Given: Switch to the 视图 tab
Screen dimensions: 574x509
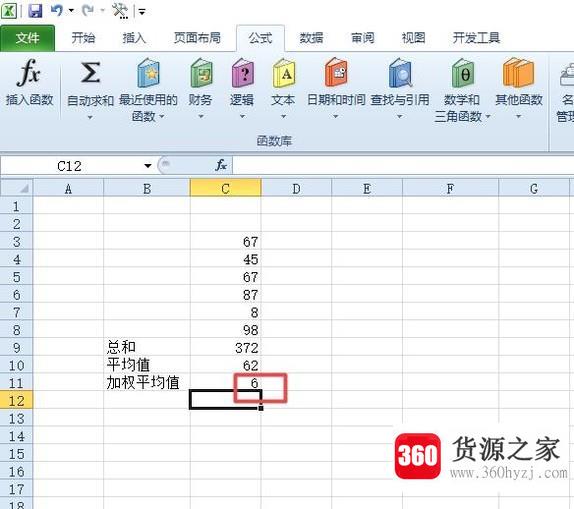Looking at the screenshot, I should [x=413, y=38].
